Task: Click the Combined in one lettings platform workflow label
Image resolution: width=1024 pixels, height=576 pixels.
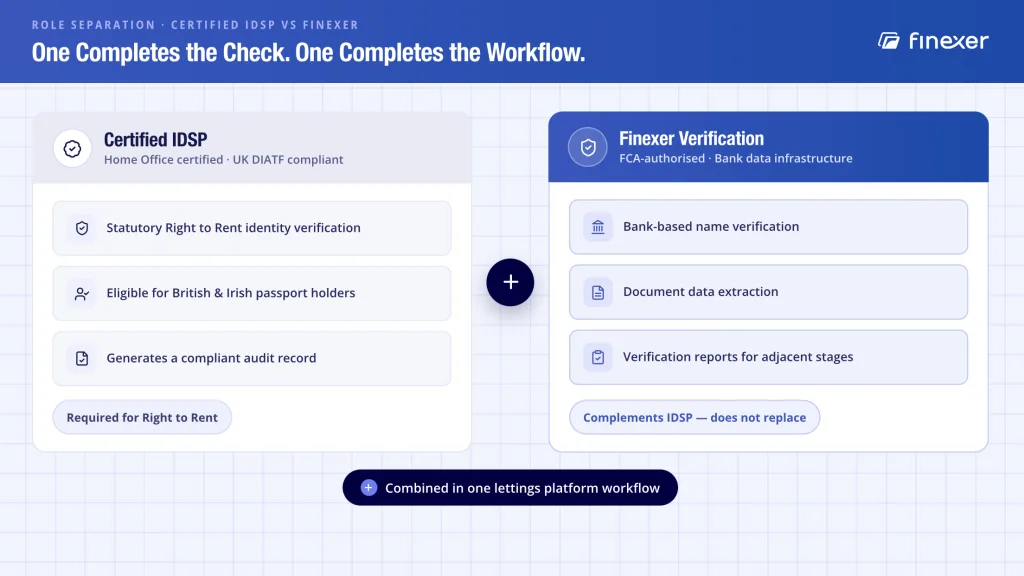Action: click(522, 488)
